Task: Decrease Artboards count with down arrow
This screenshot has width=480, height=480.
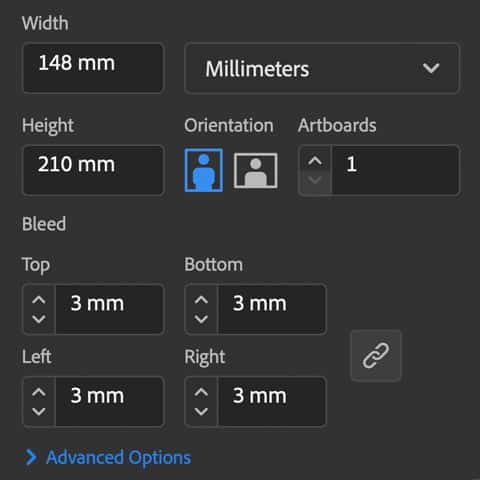Action: tap(315, 180)
